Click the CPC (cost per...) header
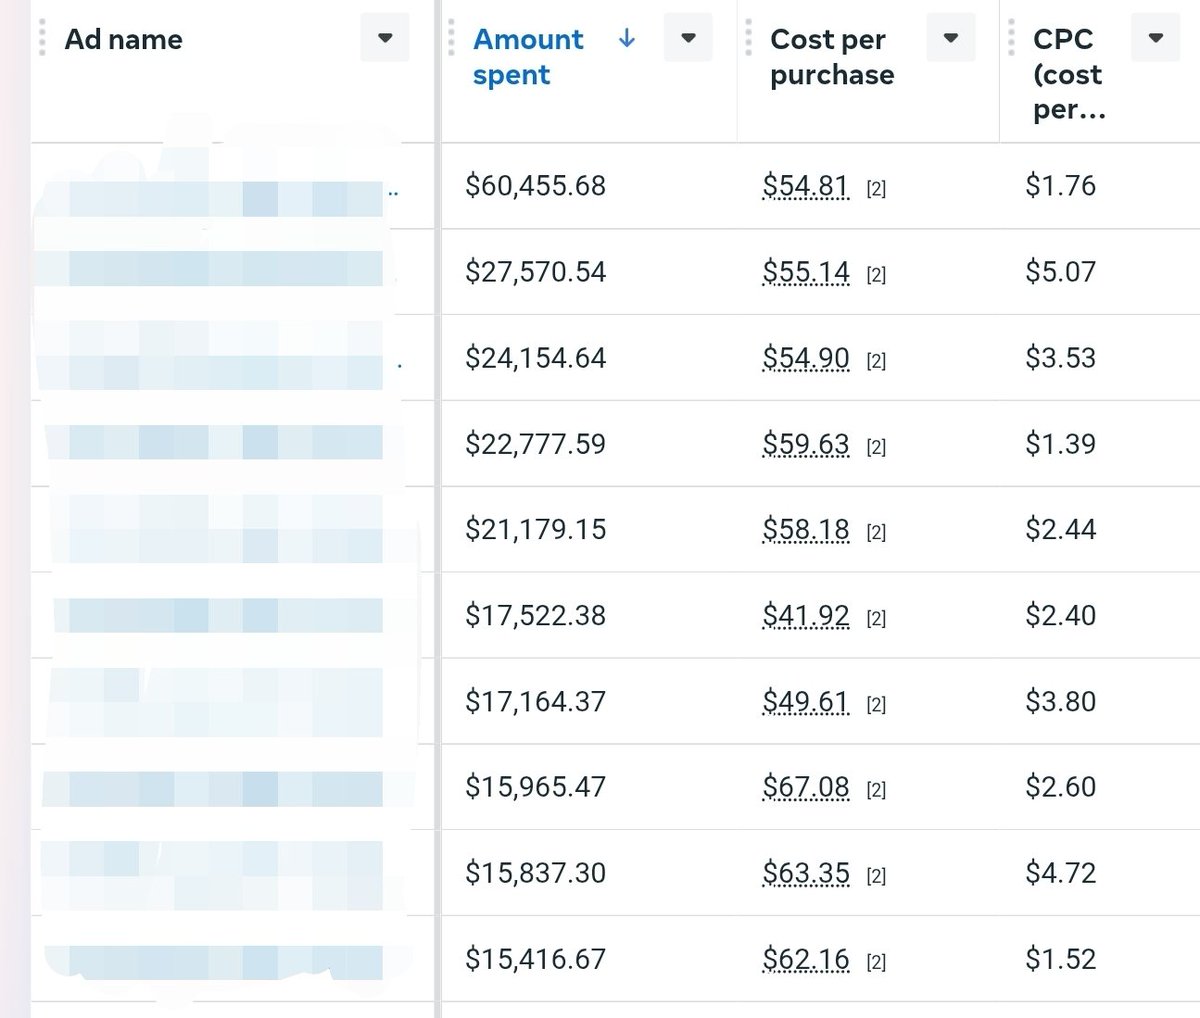Screen dimensions: 1200x1018 pos(1069,75)
